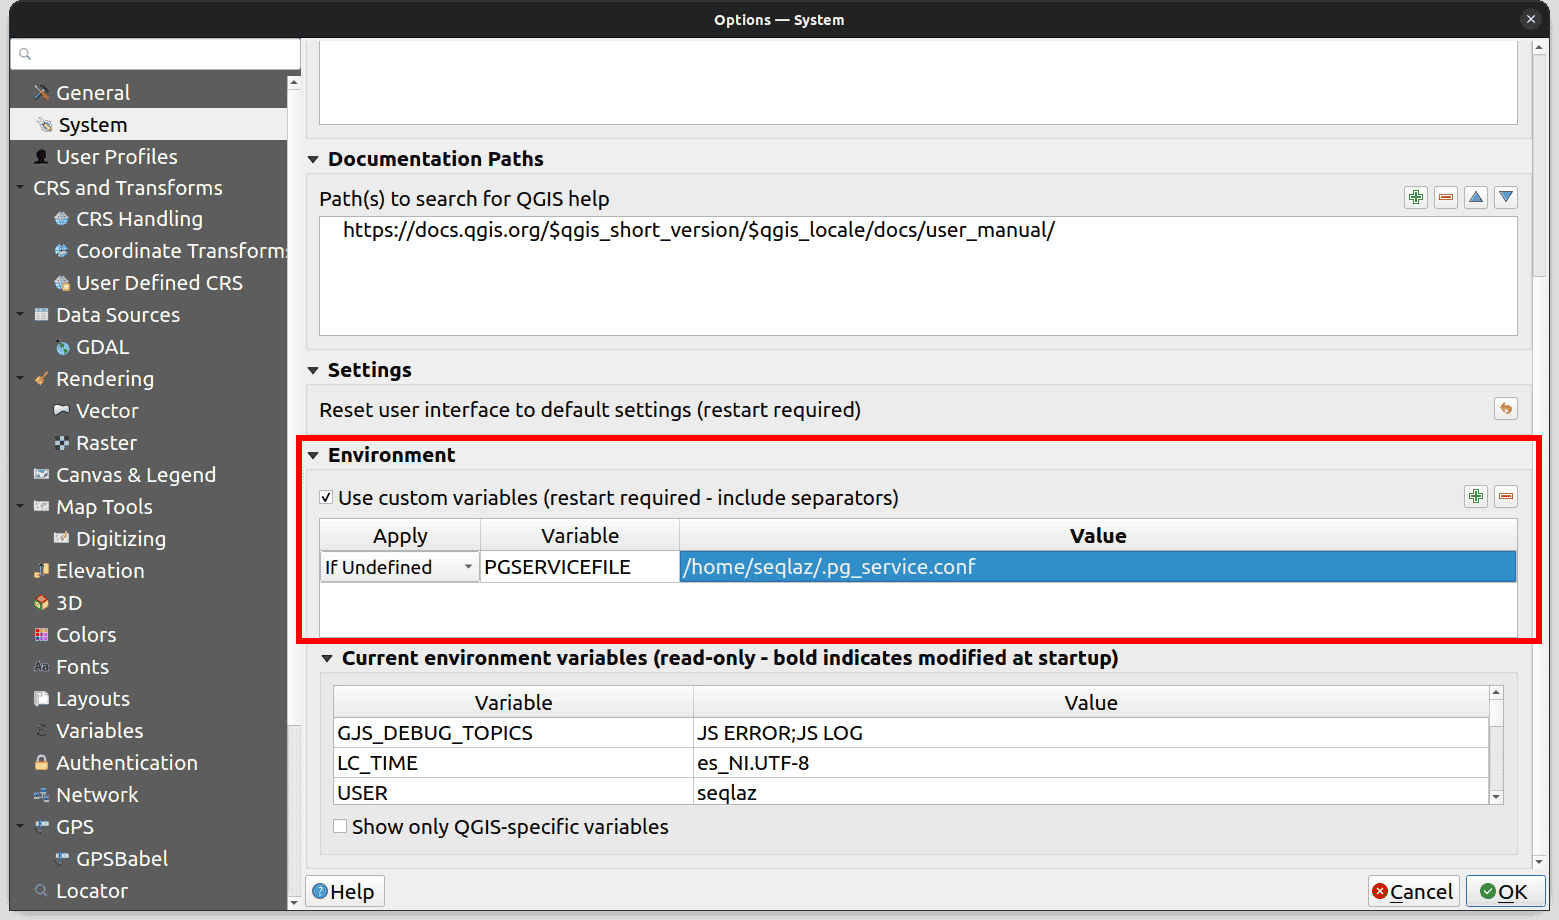Open Network settings page
1559x920 pixels.
97,794
